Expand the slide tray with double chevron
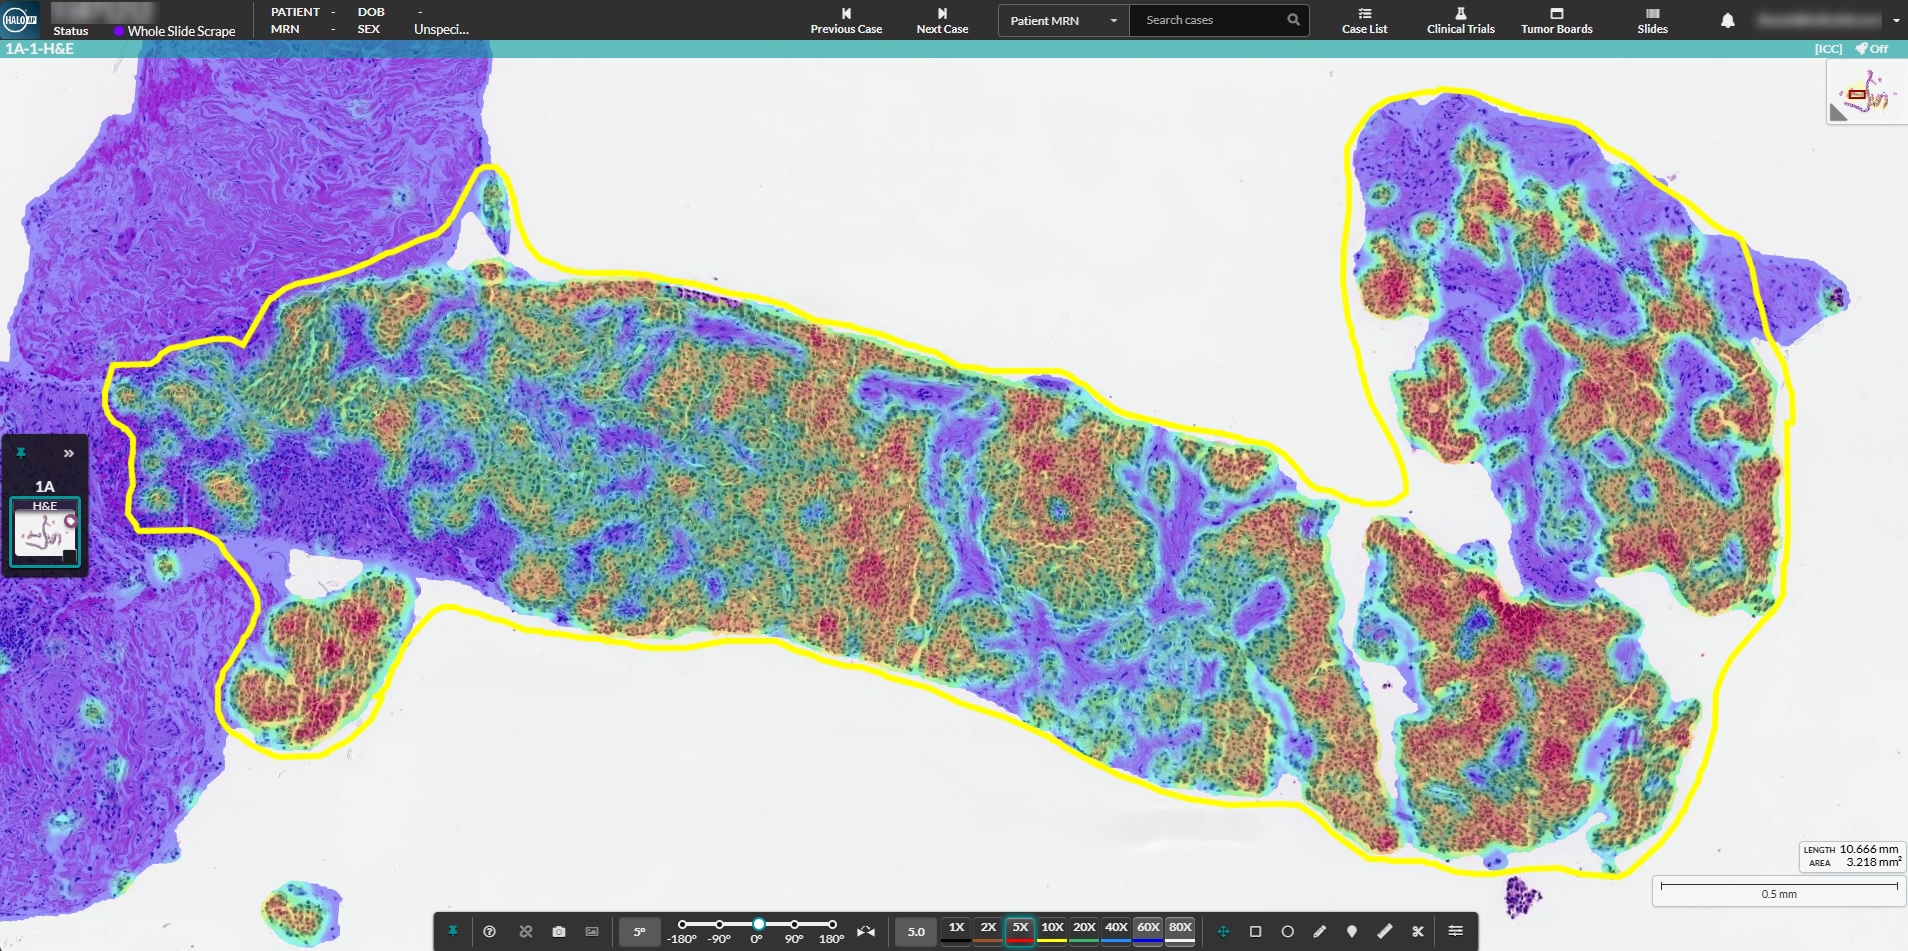The width and height of the screenshot is (1908, 951). [69, 453]
